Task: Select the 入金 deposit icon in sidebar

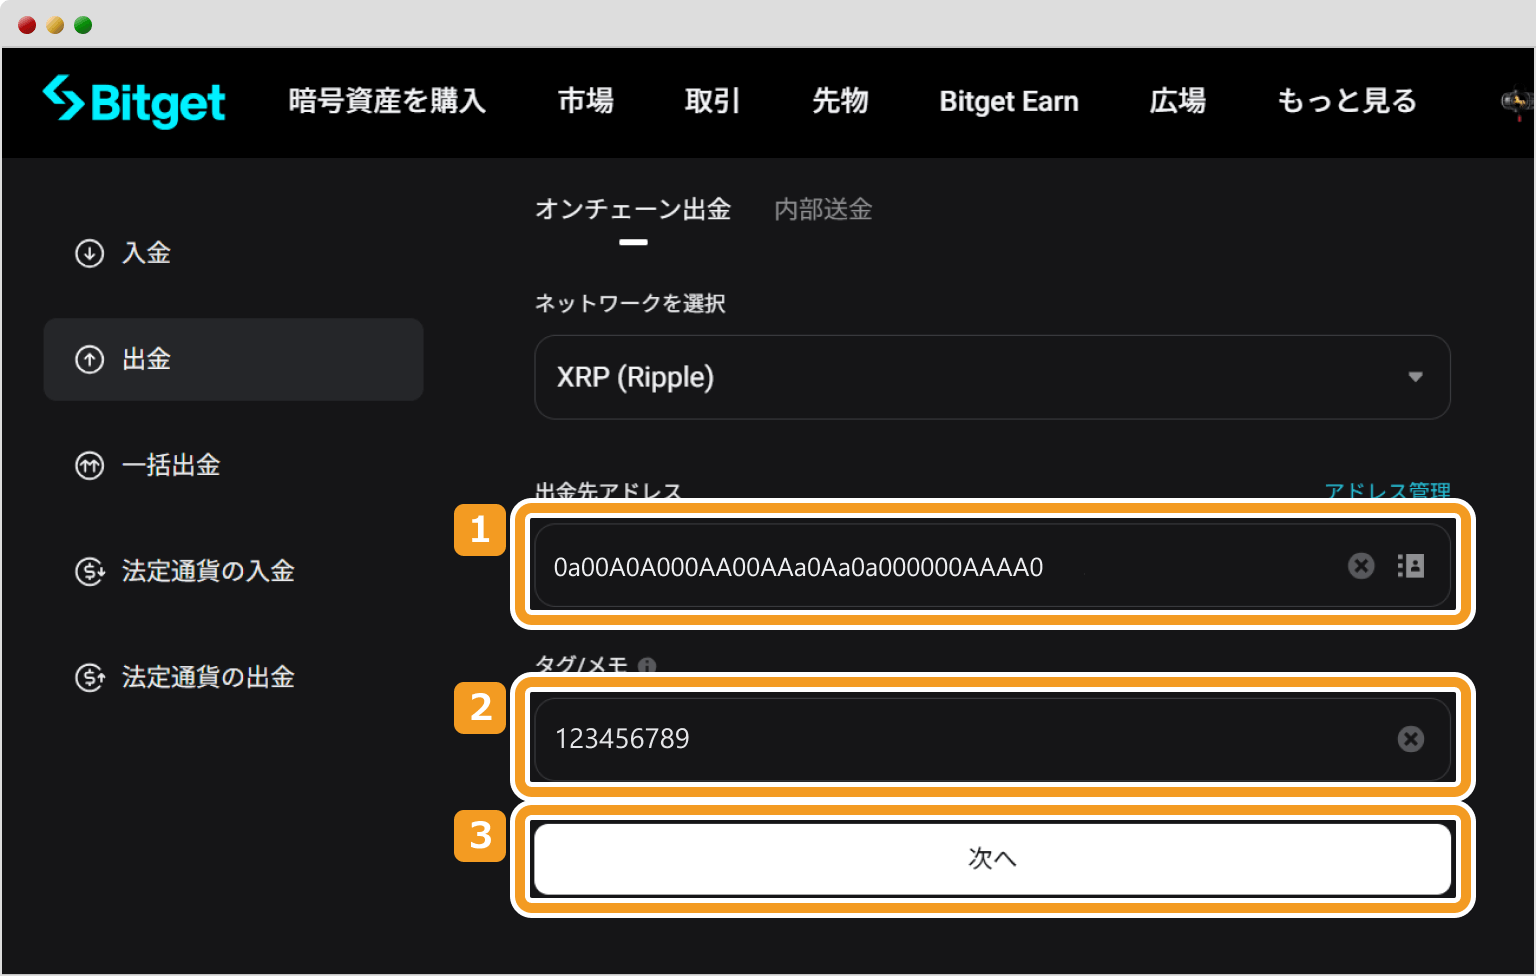Action: tap(89, 253)
